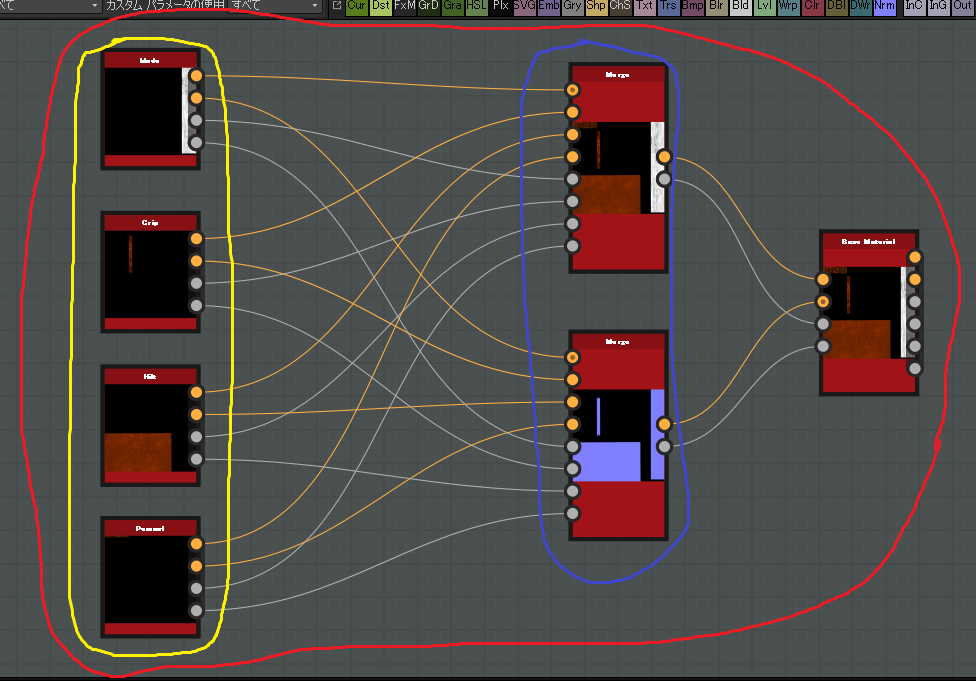Select the Merge node with rust preview
The image size is (976, 681).
[x=618, y=168]
